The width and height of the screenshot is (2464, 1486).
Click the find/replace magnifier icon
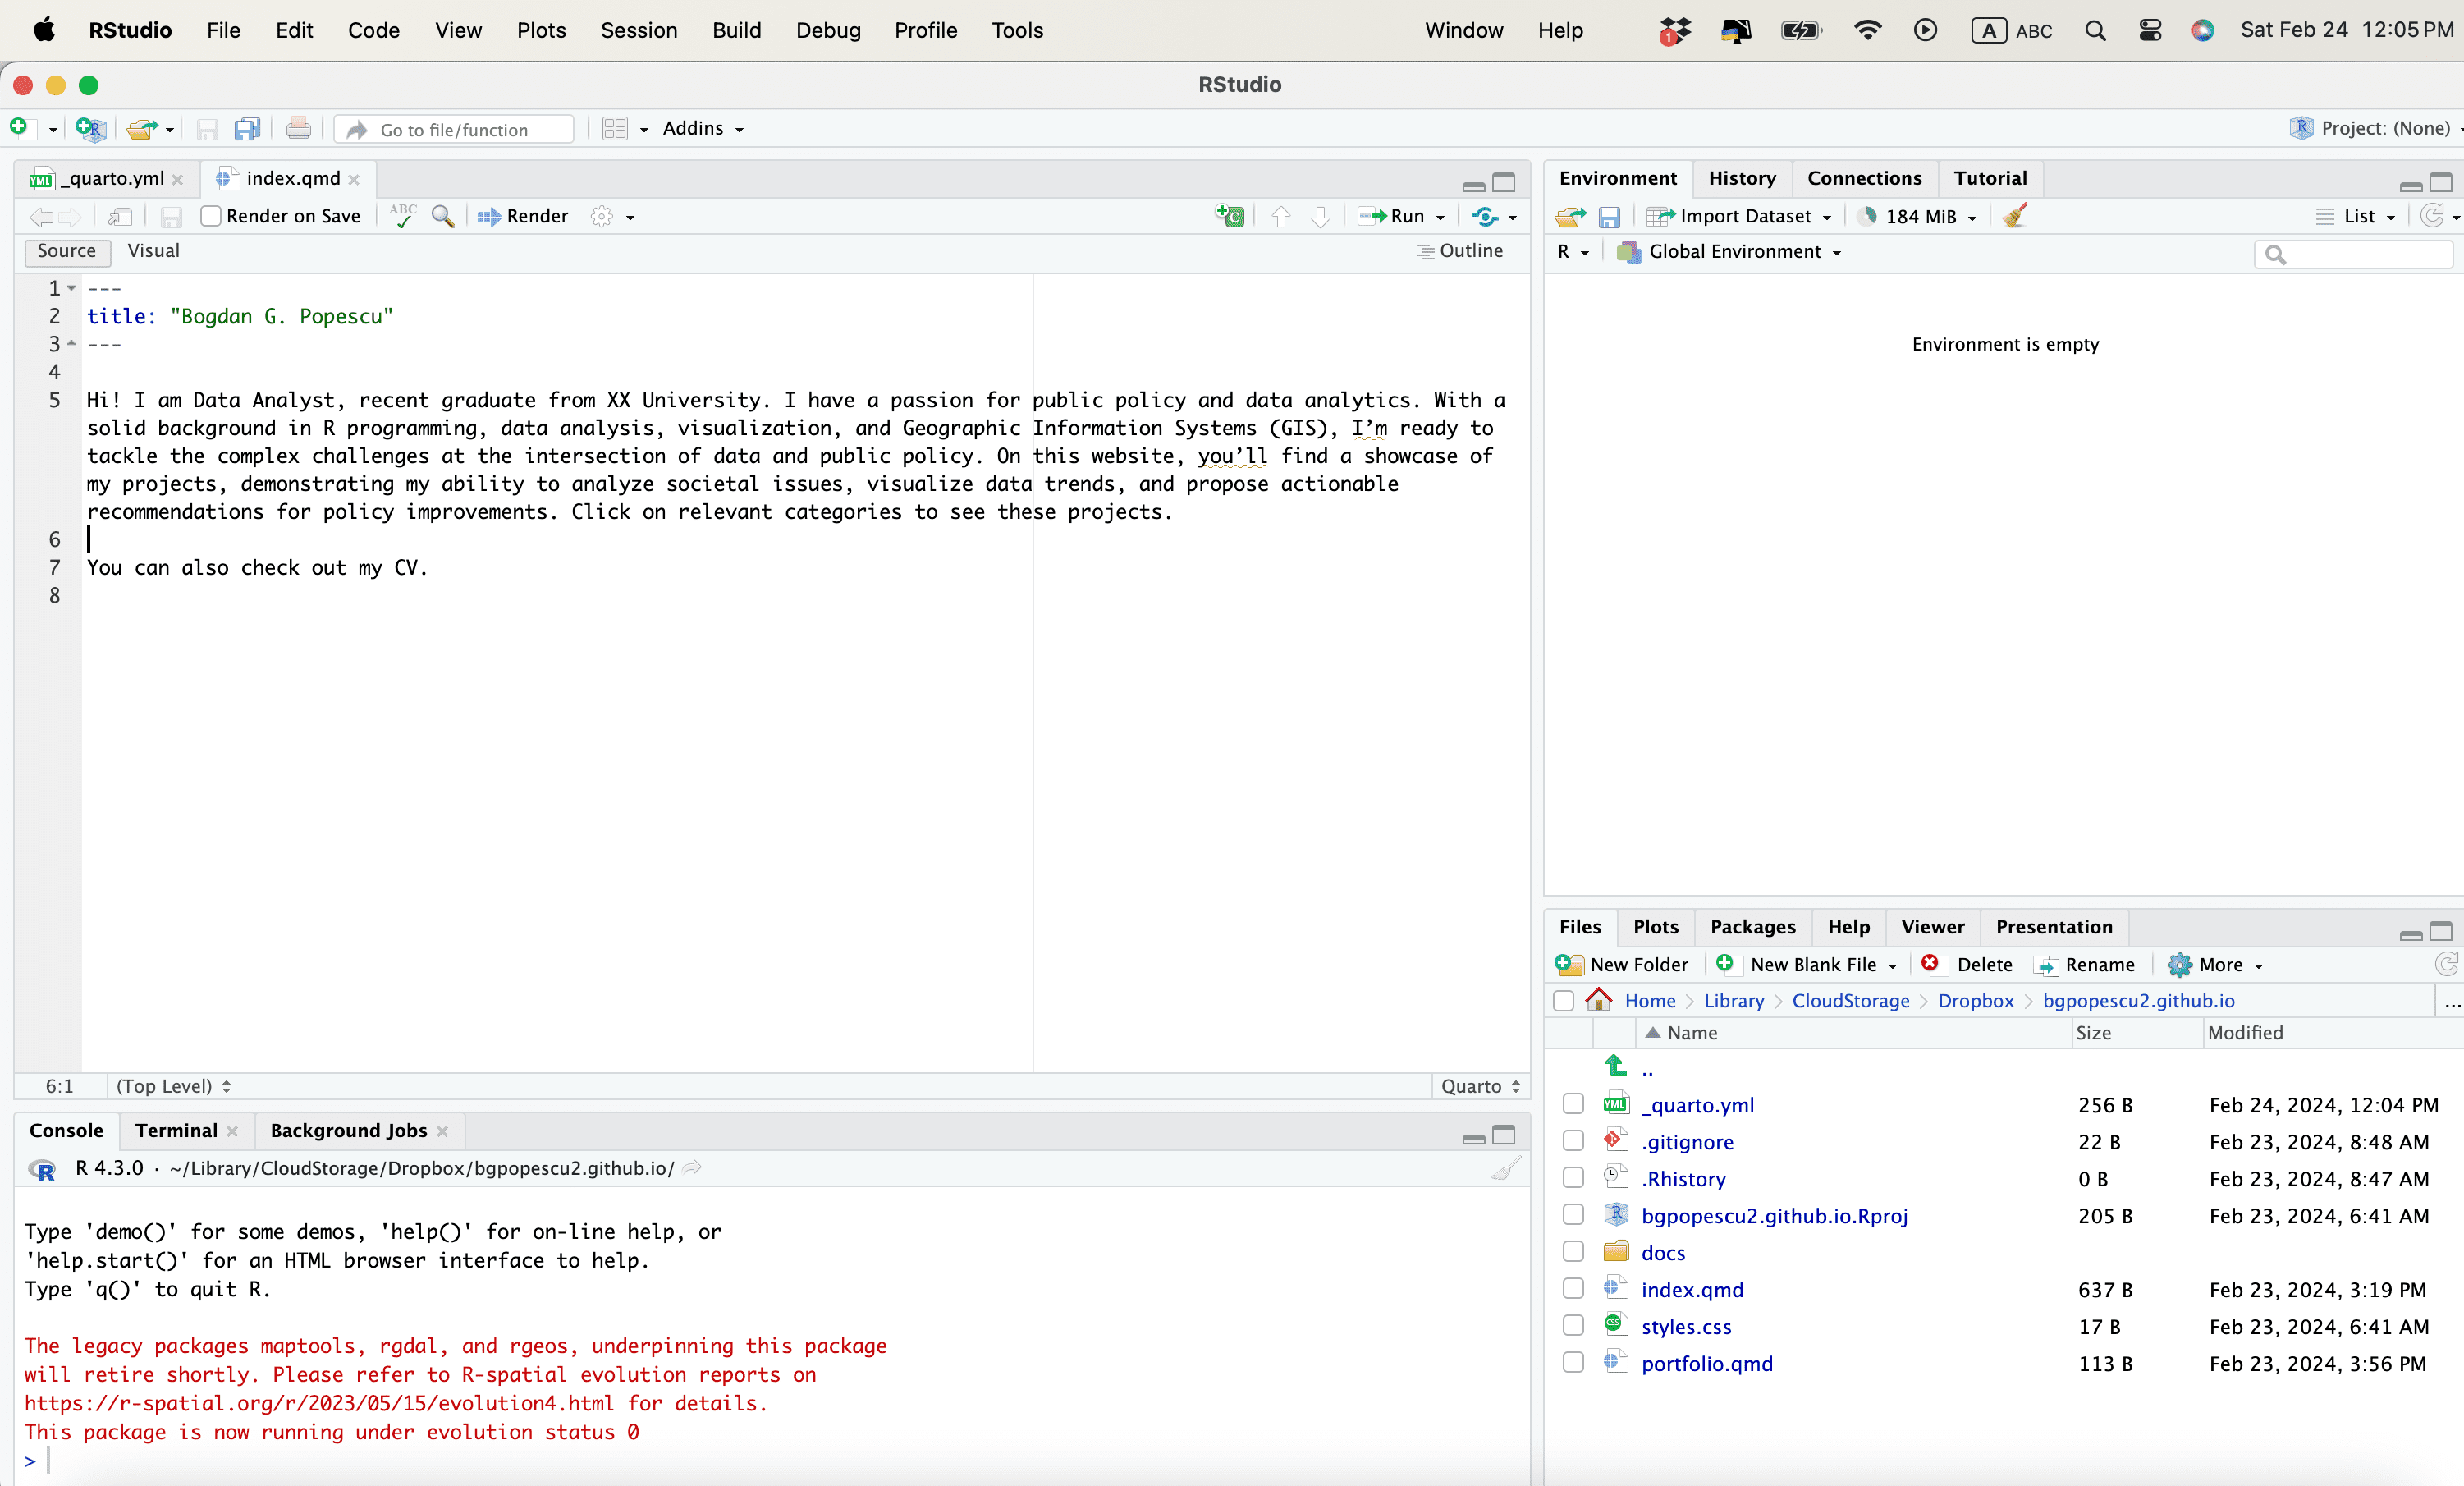tap(442, 216)
